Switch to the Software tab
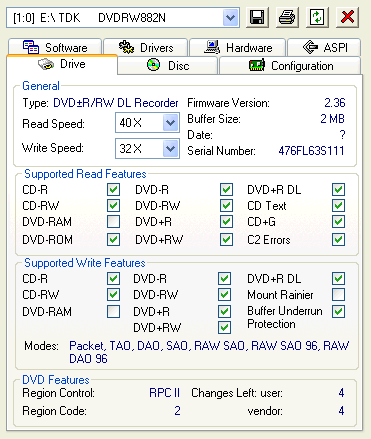 point(55,47)
